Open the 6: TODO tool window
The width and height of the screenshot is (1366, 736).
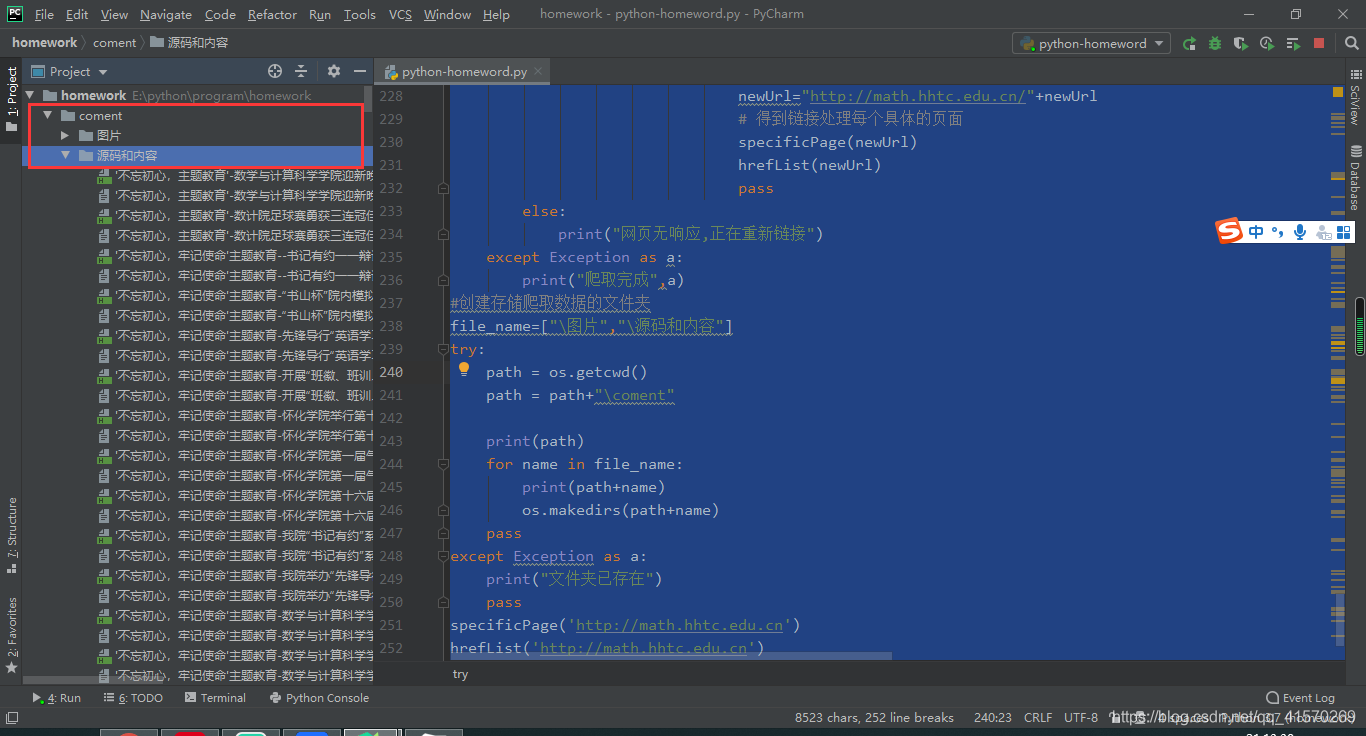pyautogui.click(x=133, y=698)
